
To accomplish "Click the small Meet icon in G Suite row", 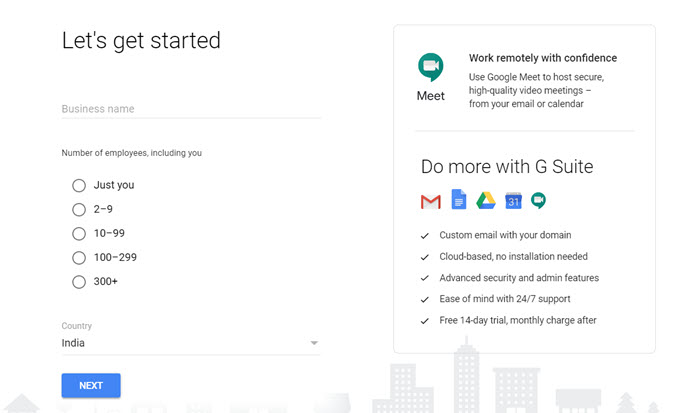I will pyautogui.click(x=539, y=200).
